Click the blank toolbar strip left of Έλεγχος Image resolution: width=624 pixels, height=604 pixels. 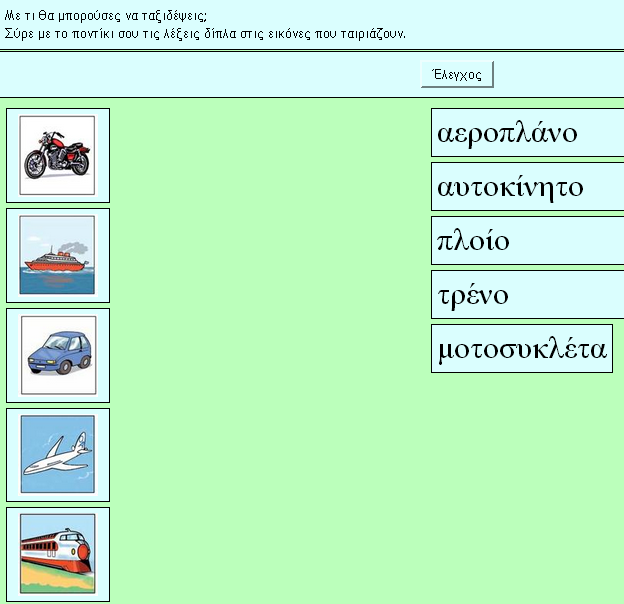pos(200,74)
